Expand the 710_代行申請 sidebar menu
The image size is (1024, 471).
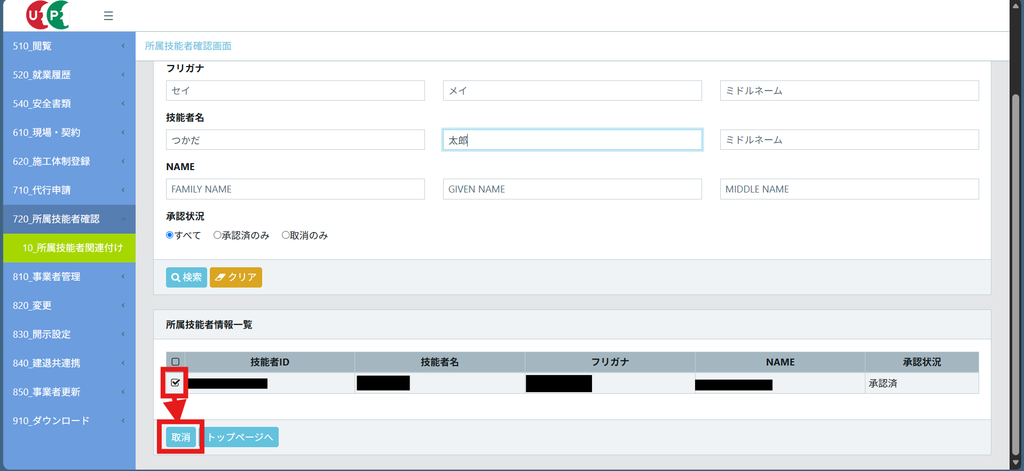coord(68,190)
